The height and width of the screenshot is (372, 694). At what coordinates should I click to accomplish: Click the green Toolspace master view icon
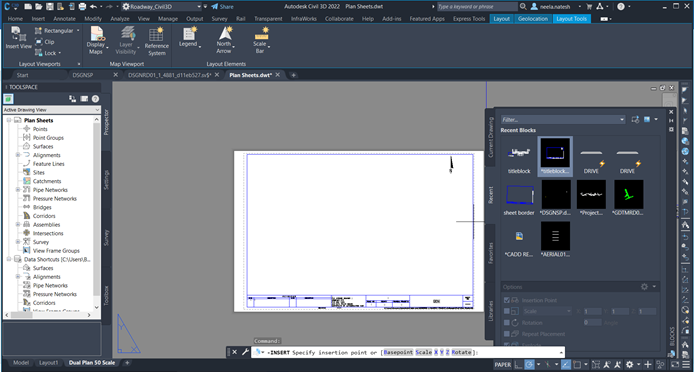8,99
